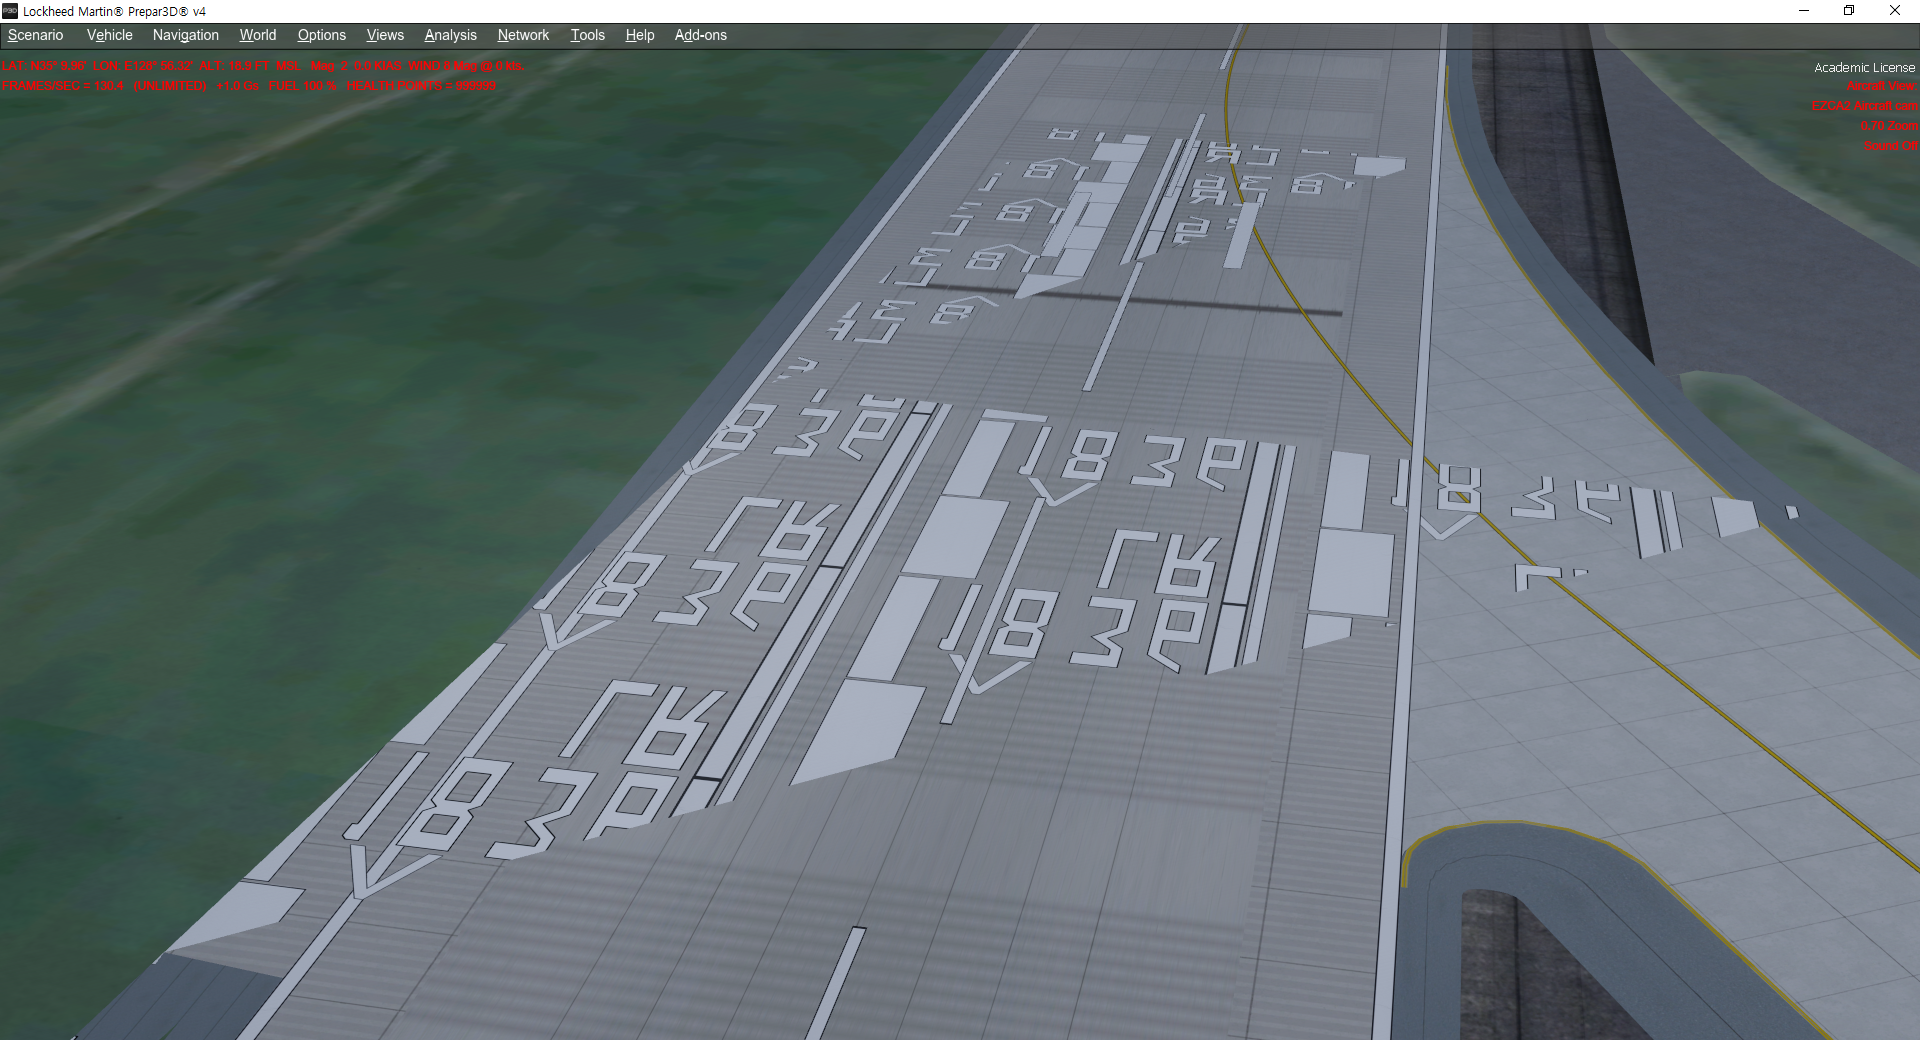Open the Vehicle menu
This screenshot has width=1920, height=1040.
(x=109, y=35)
